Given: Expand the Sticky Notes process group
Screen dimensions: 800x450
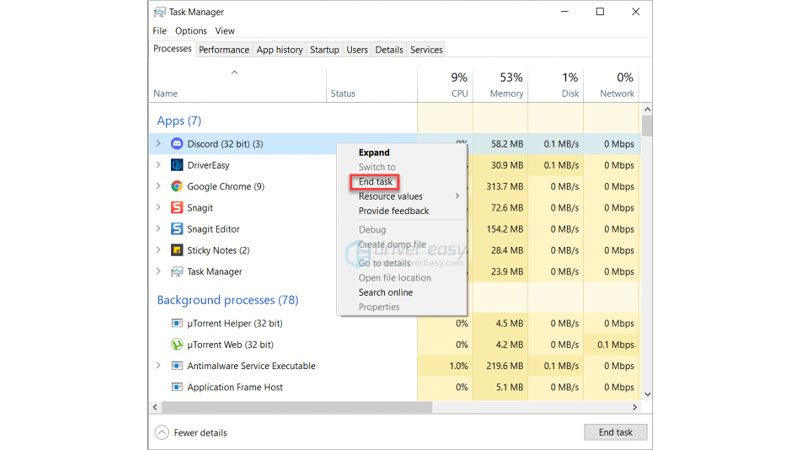Looking at the screenshot, I should pos(158,250).
